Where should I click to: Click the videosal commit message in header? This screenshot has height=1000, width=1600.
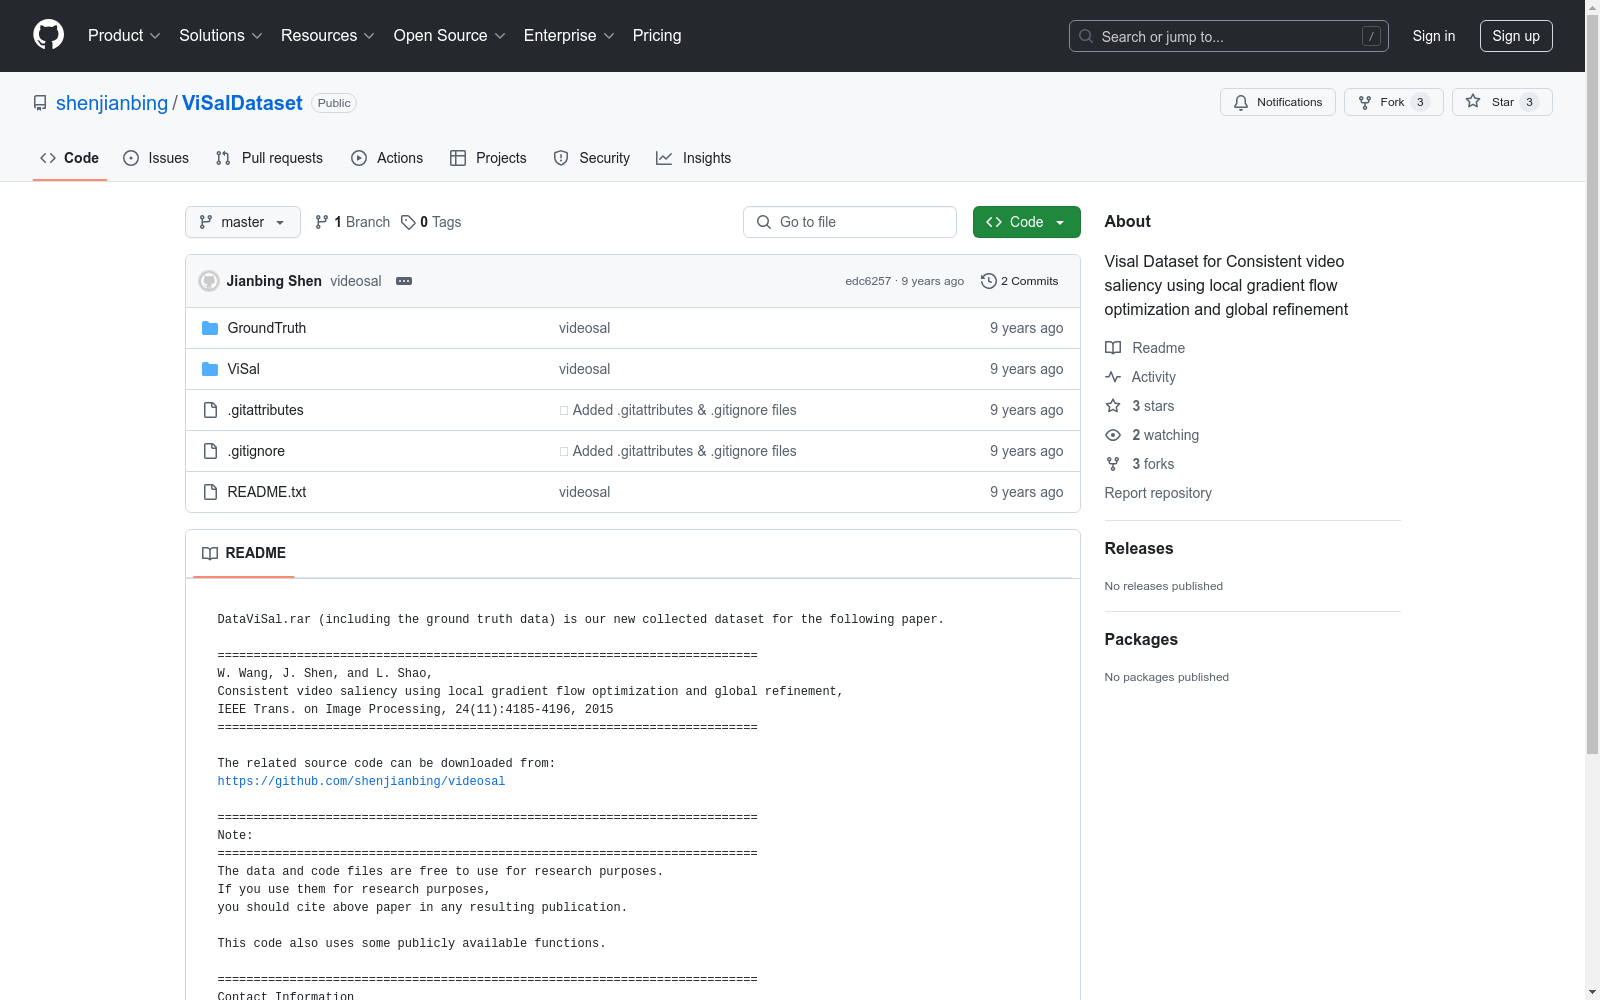(356, 281)
